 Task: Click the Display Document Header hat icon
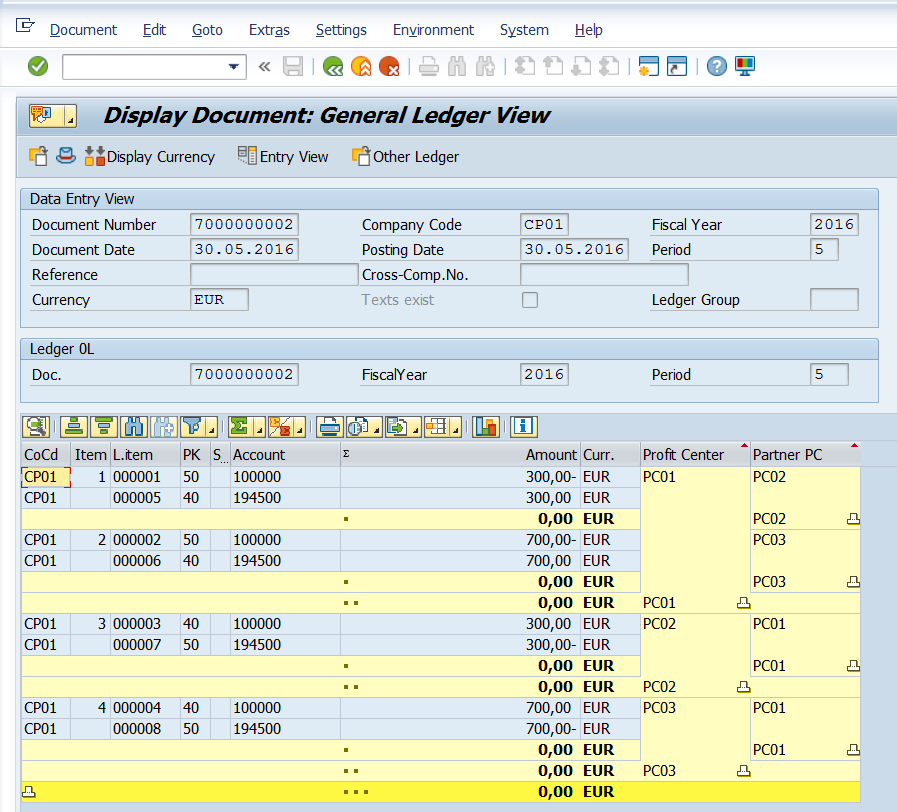(66, 156)
